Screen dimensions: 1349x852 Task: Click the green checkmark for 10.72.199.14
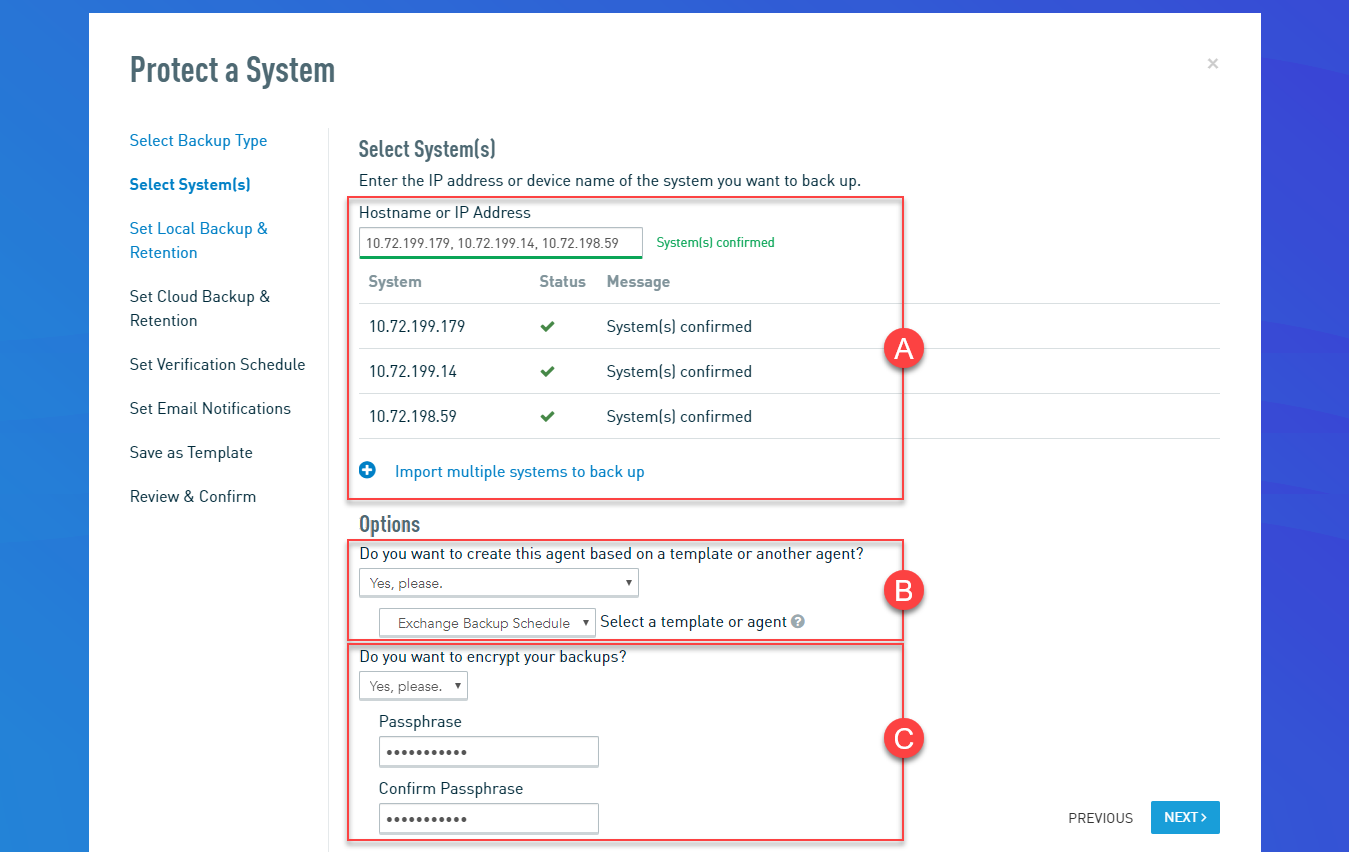(x=547, y=372)
